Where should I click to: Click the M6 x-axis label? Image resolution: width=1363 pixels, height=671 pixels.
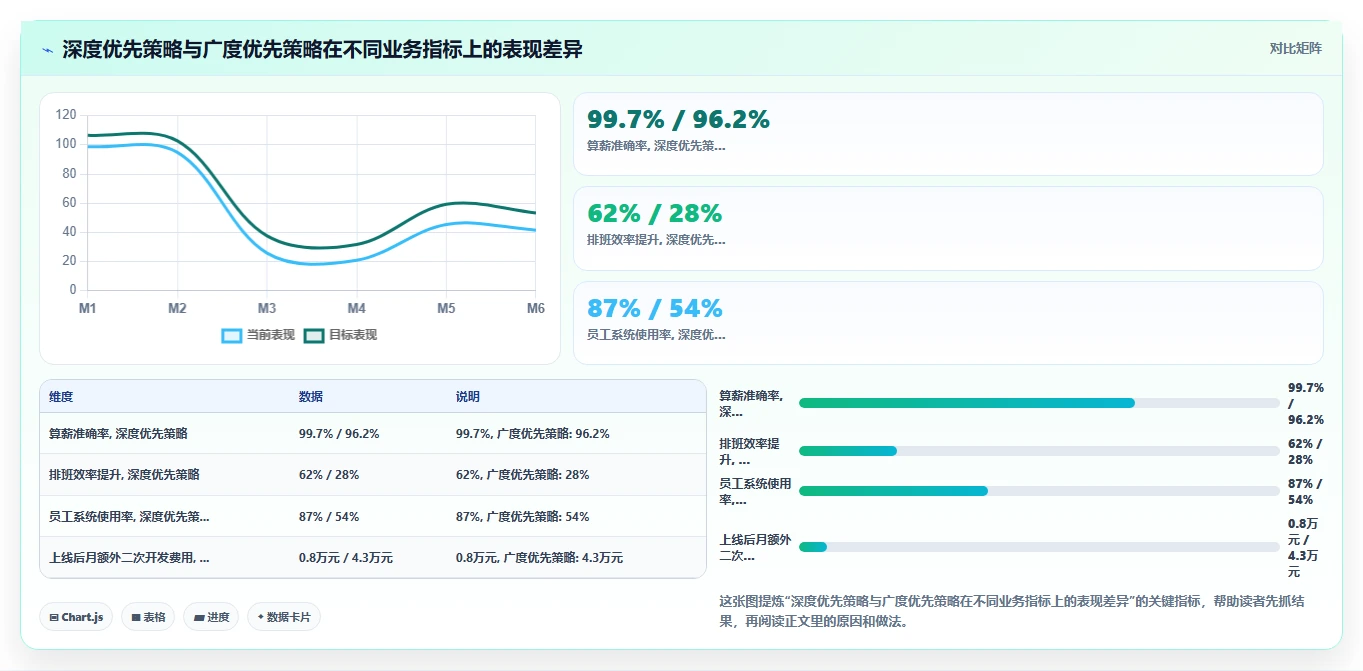(536, 308)
